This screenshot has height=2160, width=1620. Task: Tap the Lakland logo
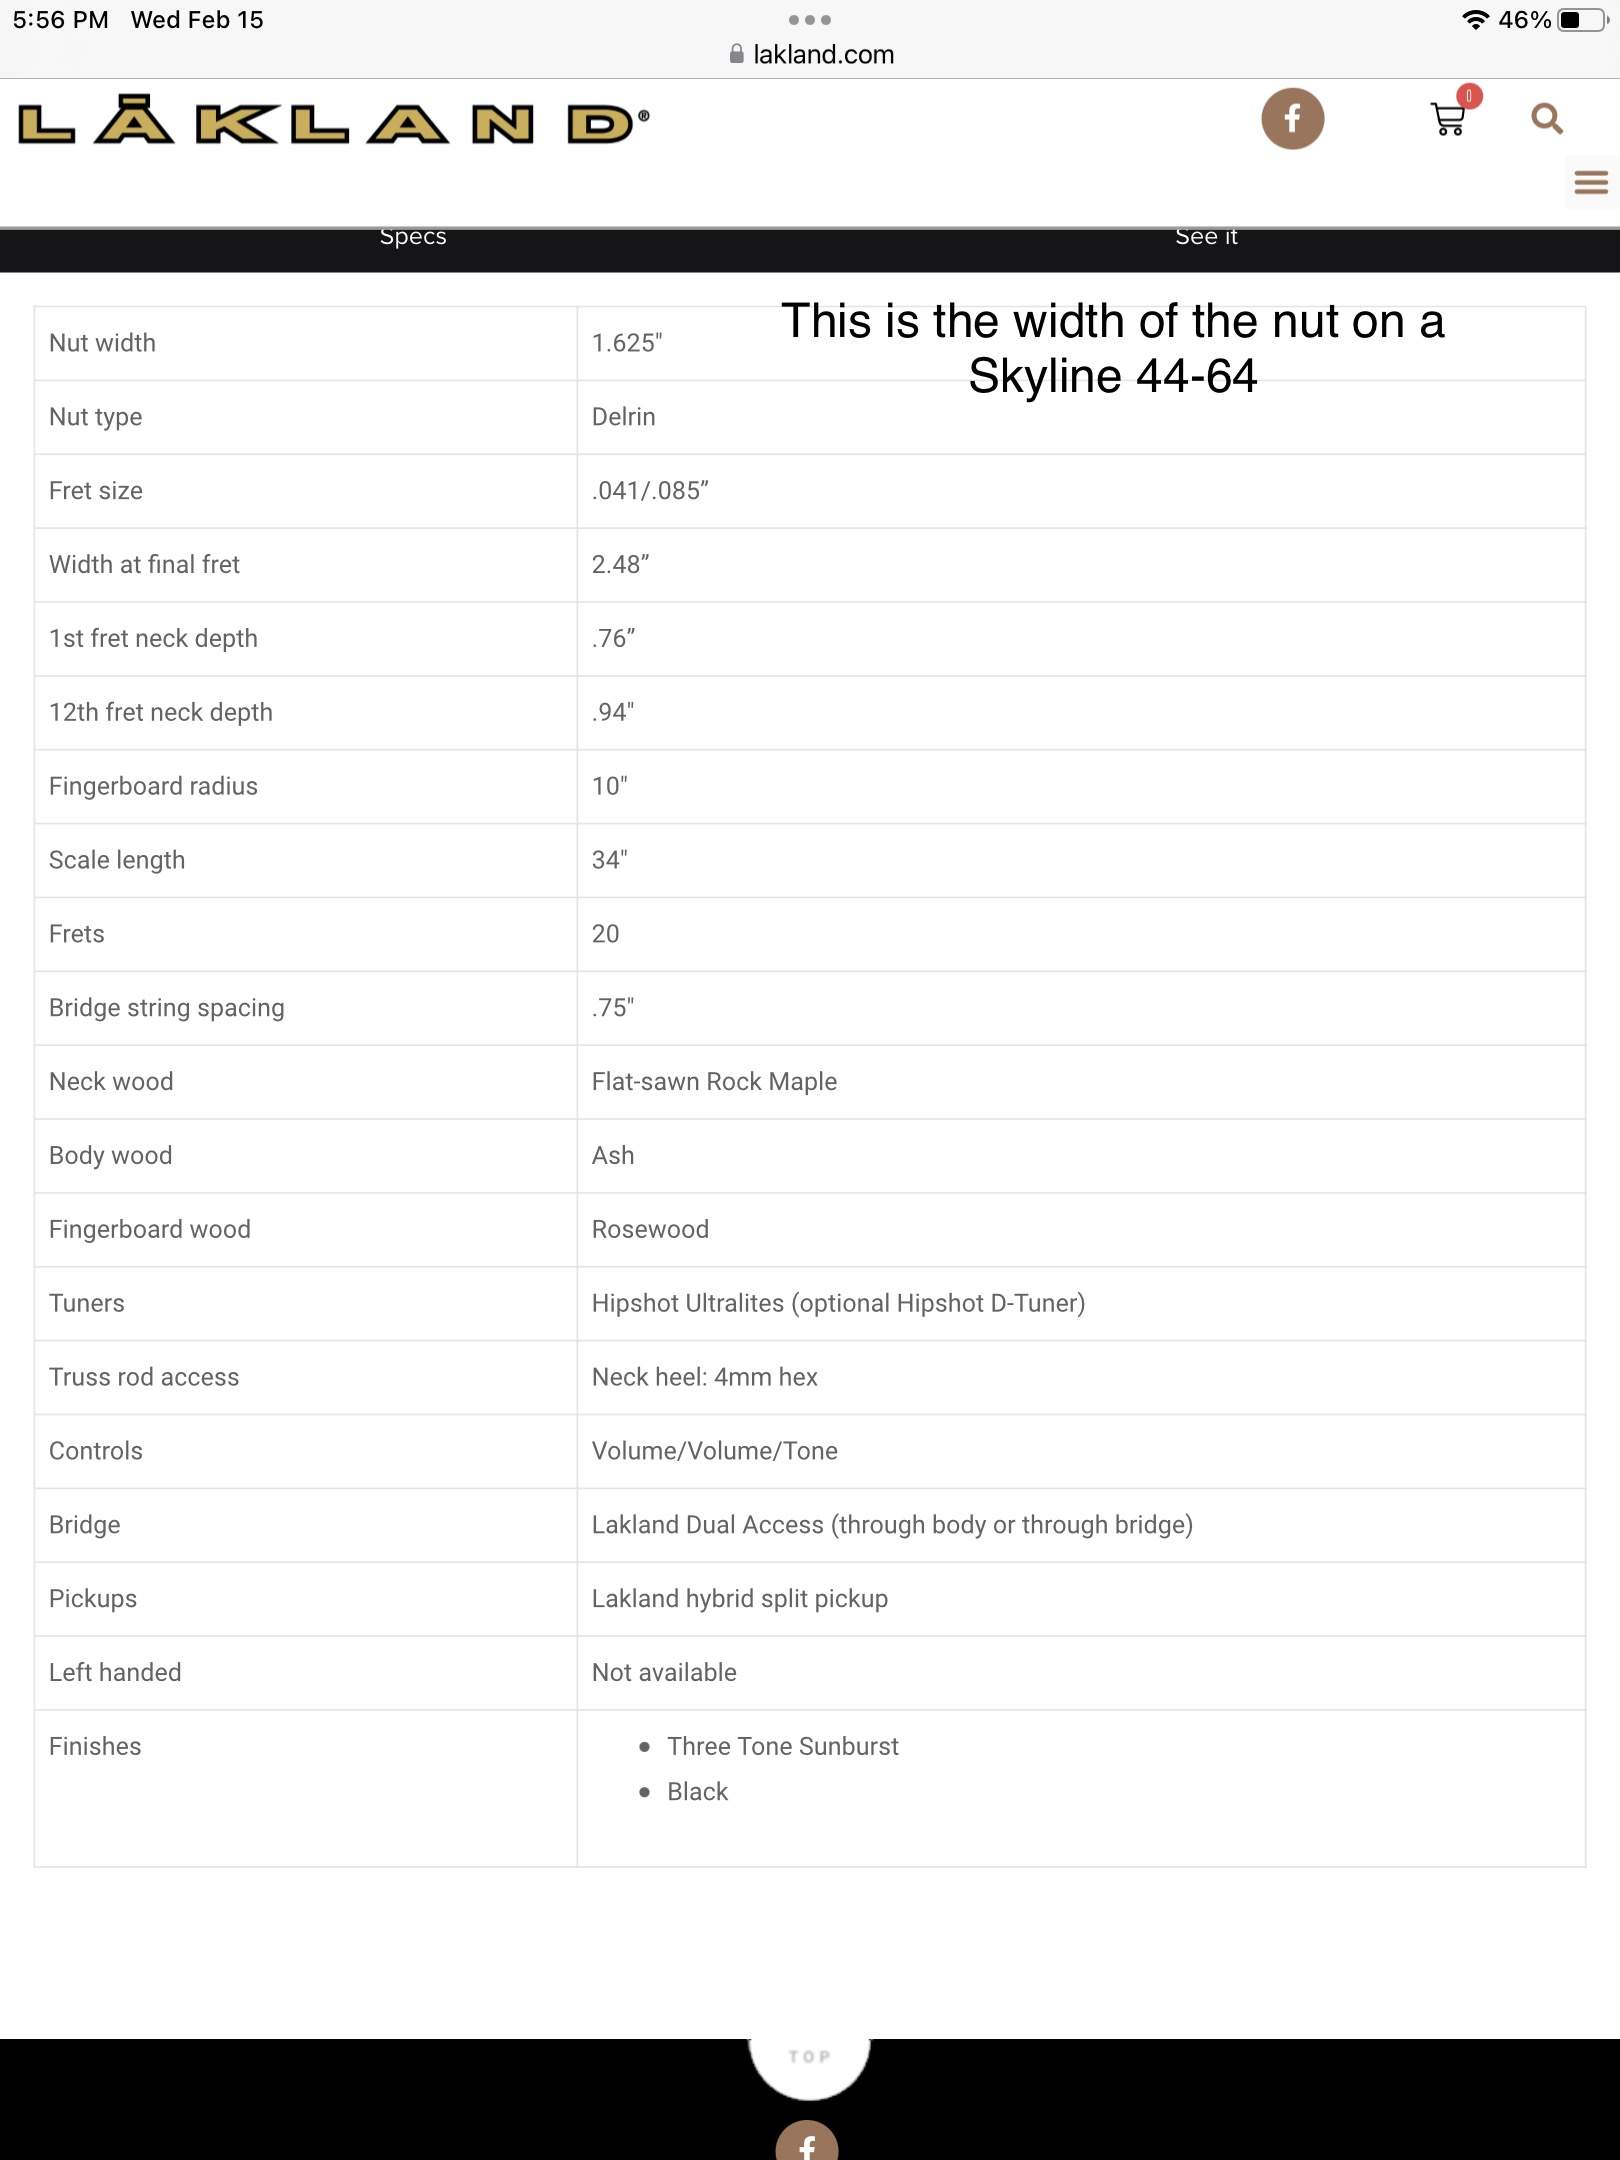click(334, 122)
